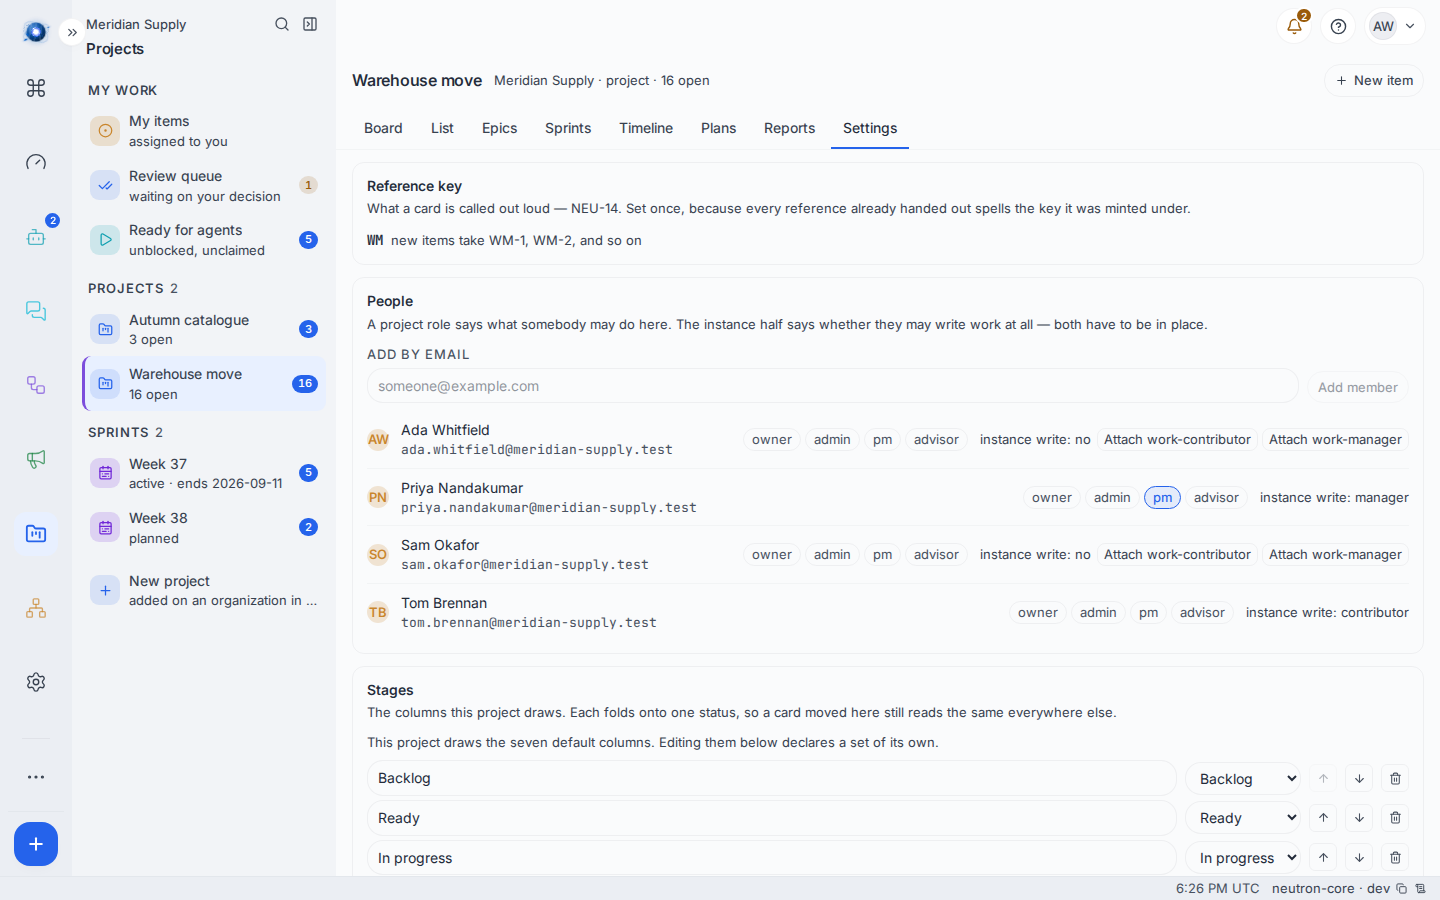Image resolution: width=1440 pixels, height=900 pixels.
Task: Click the New item button
Action: 1374,81
